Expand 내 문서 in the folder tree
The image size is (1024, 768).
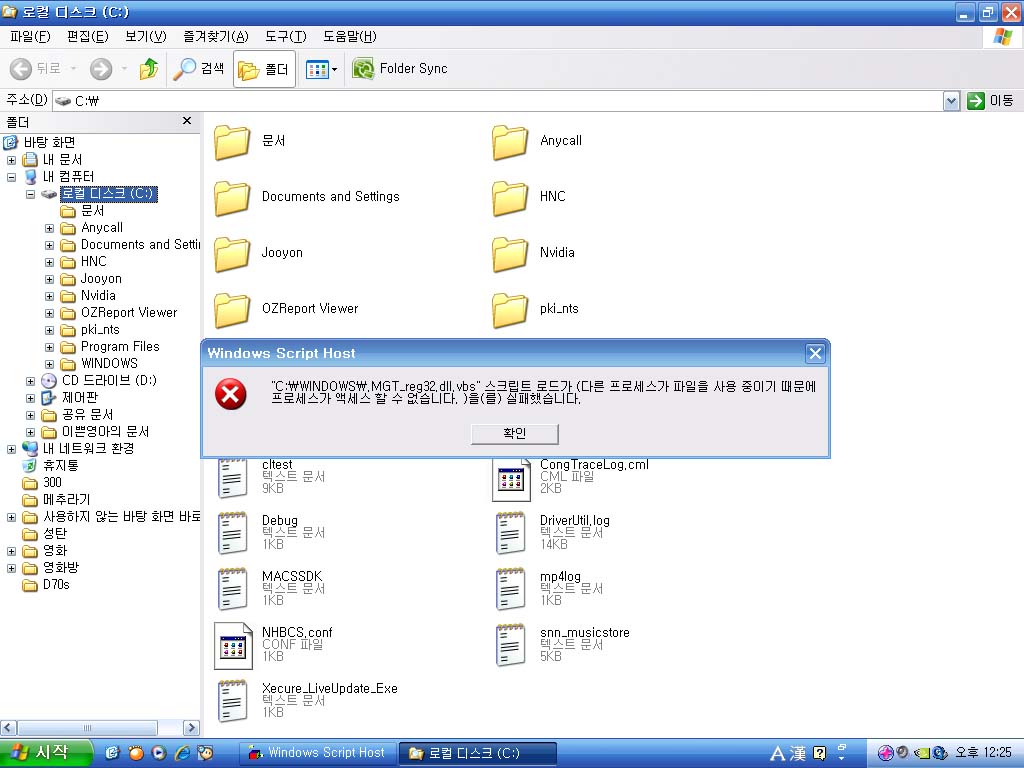[x=11, y=160]
